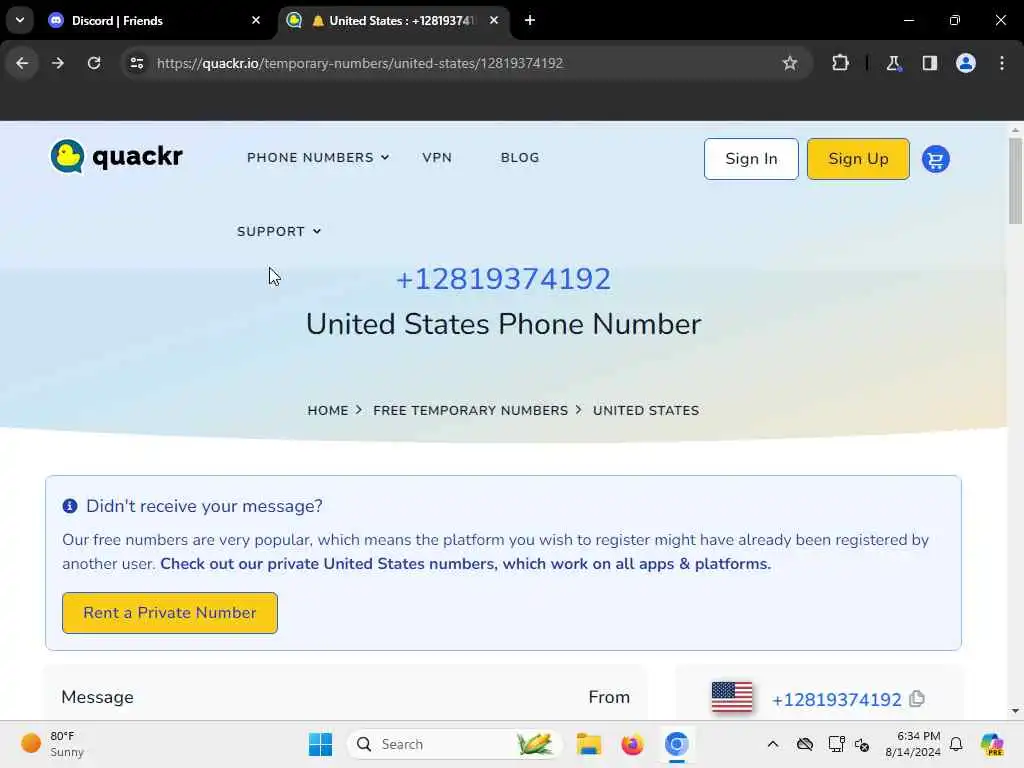Expand SUPPORT menu

[279, 231]
